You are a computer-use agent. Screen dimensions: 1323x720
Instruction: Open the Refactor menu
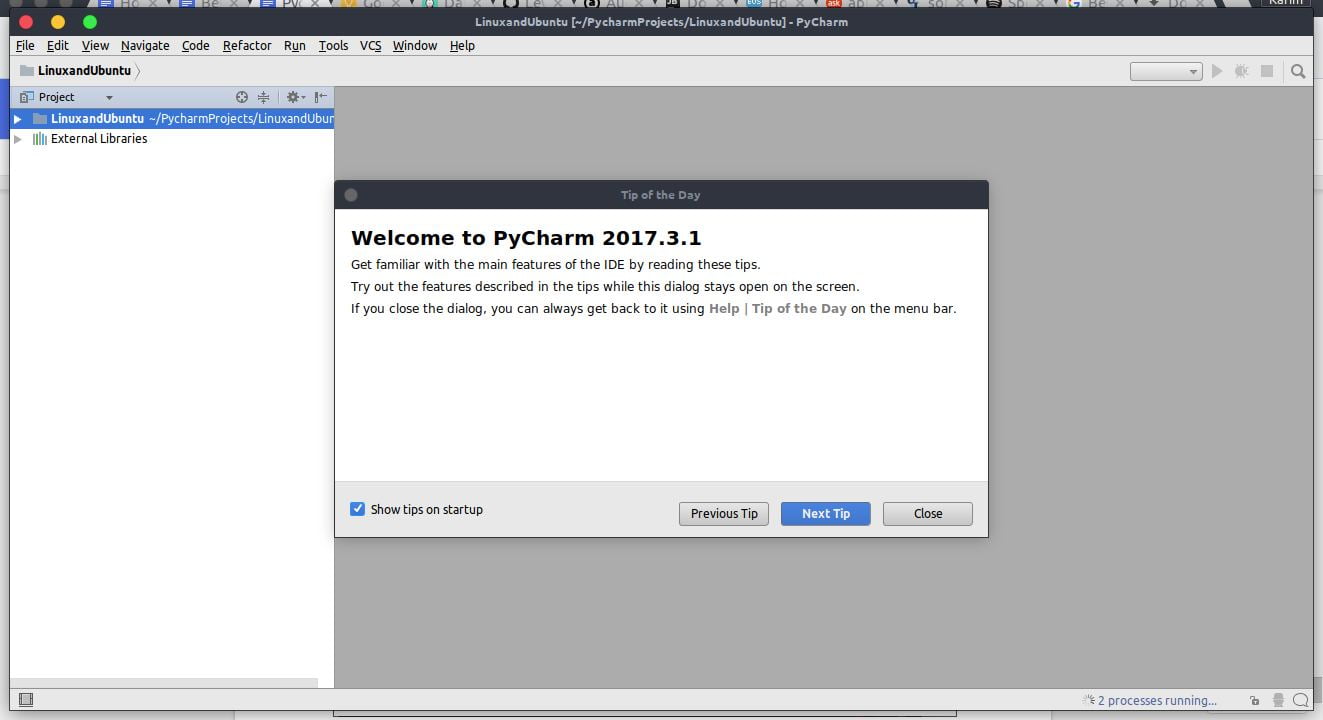pos(247,45)
